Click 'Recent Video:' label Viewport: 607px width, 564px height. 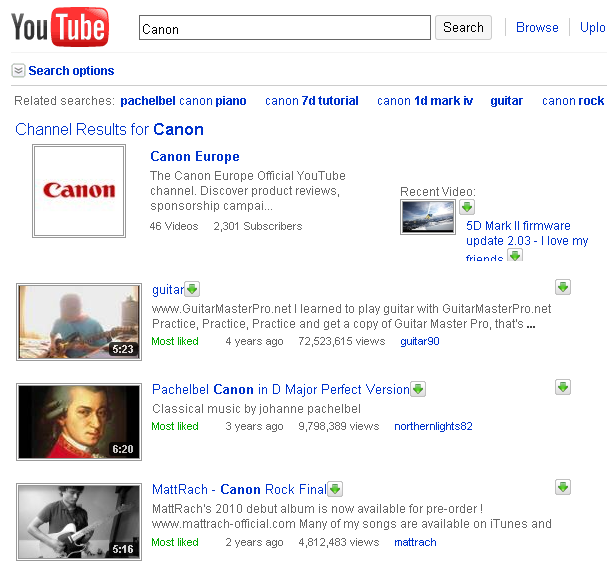(x=438, y=192)
